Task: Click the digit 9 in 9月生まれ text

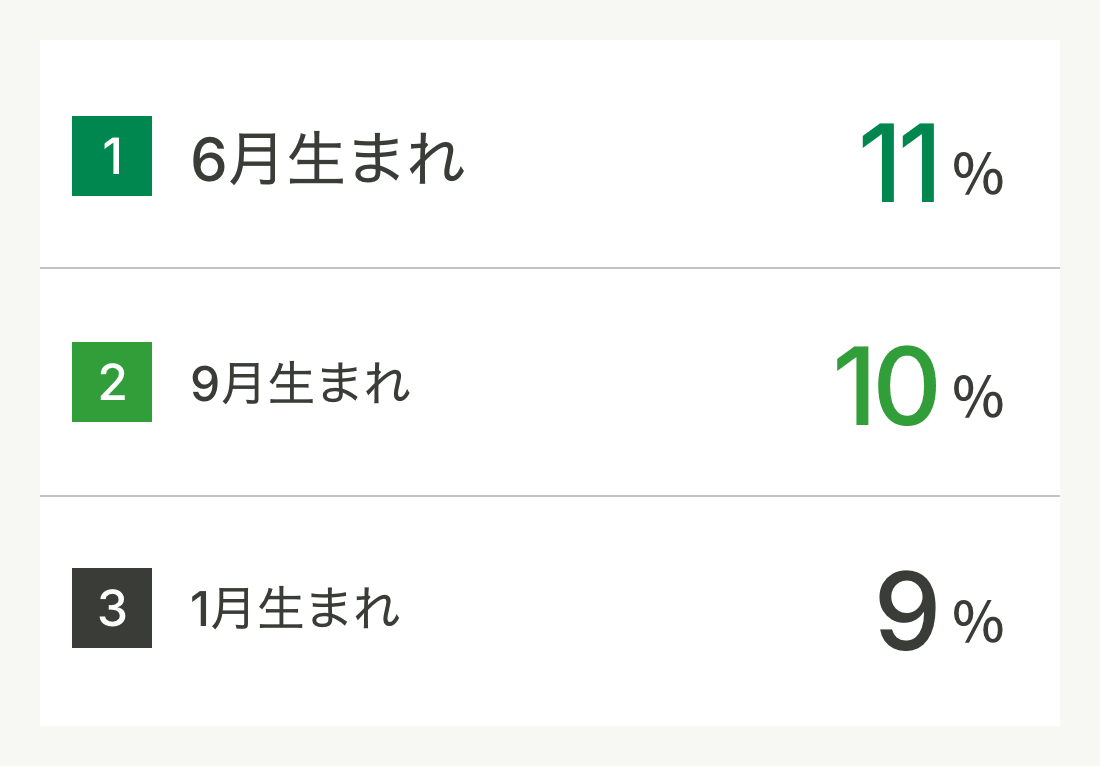Action: 206,384
